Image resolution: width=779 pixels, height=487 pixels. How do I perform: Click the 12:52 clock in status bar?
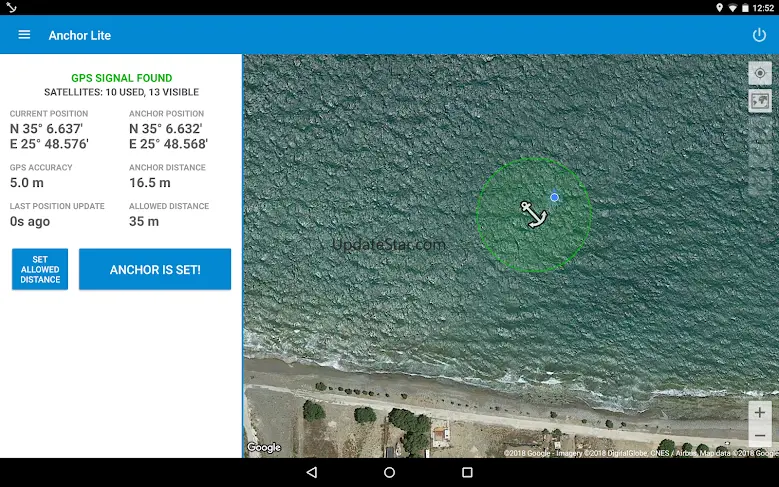pos(763,8)
